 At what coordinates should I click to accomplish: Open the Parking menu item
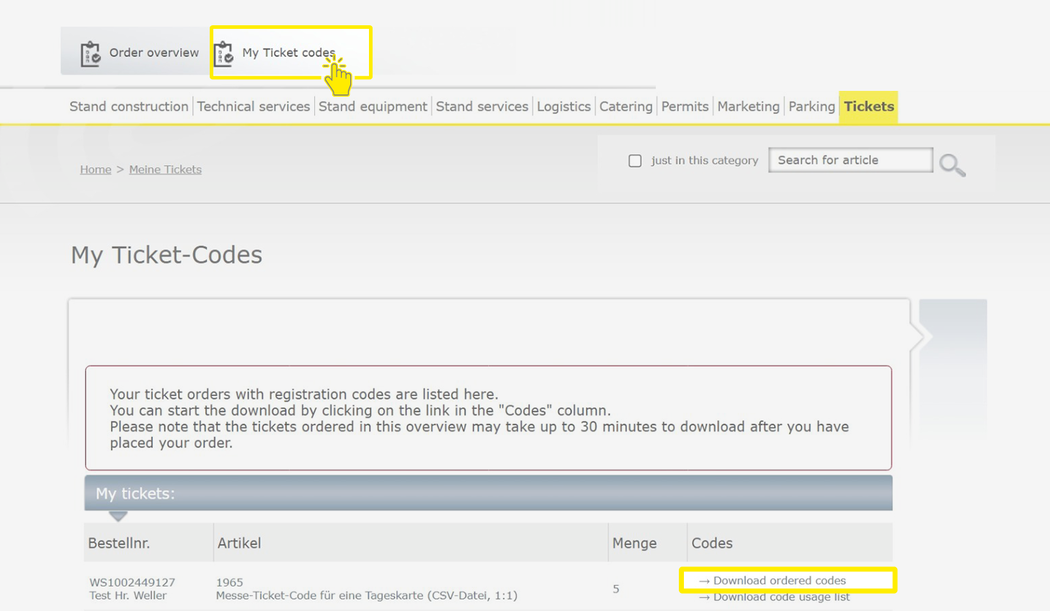pos(811,107)
